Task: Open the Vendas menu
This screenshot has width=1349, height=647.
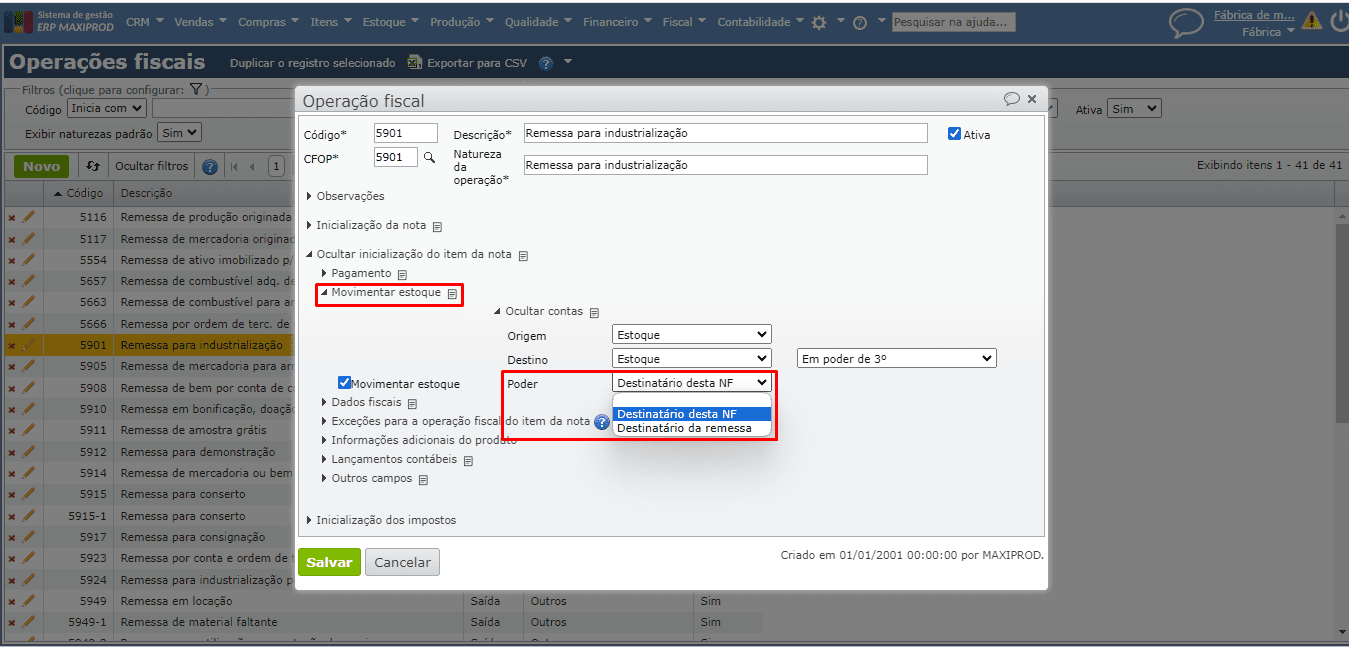Action: (200, 22)
